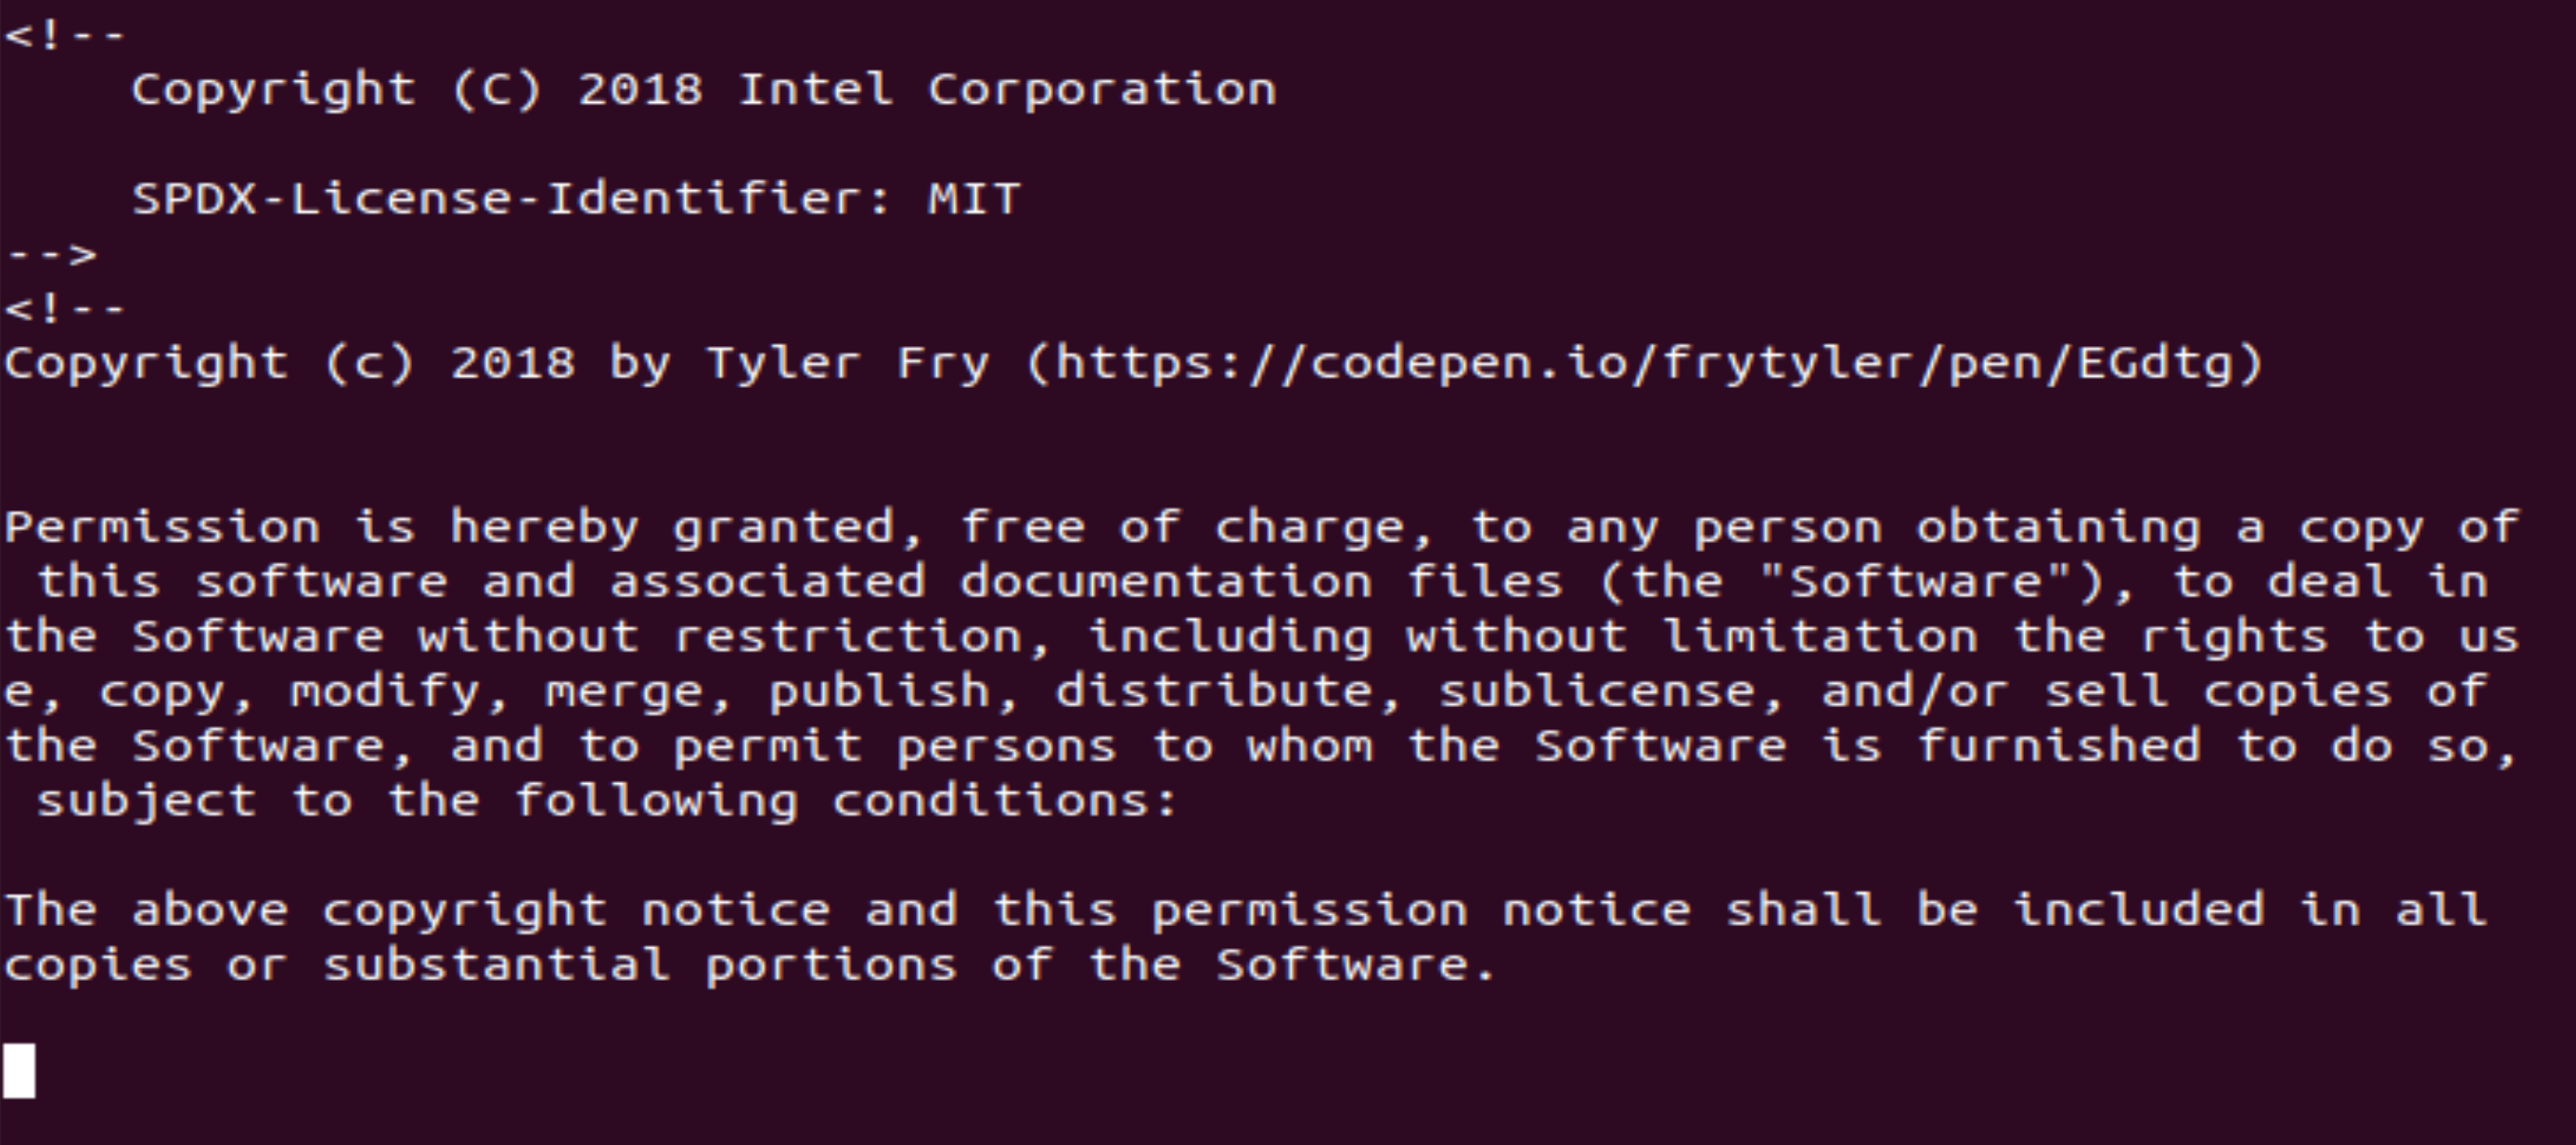2576x1145 pixels.
Task: Click the word "Permission" starting the license
Action: point(163,527)
